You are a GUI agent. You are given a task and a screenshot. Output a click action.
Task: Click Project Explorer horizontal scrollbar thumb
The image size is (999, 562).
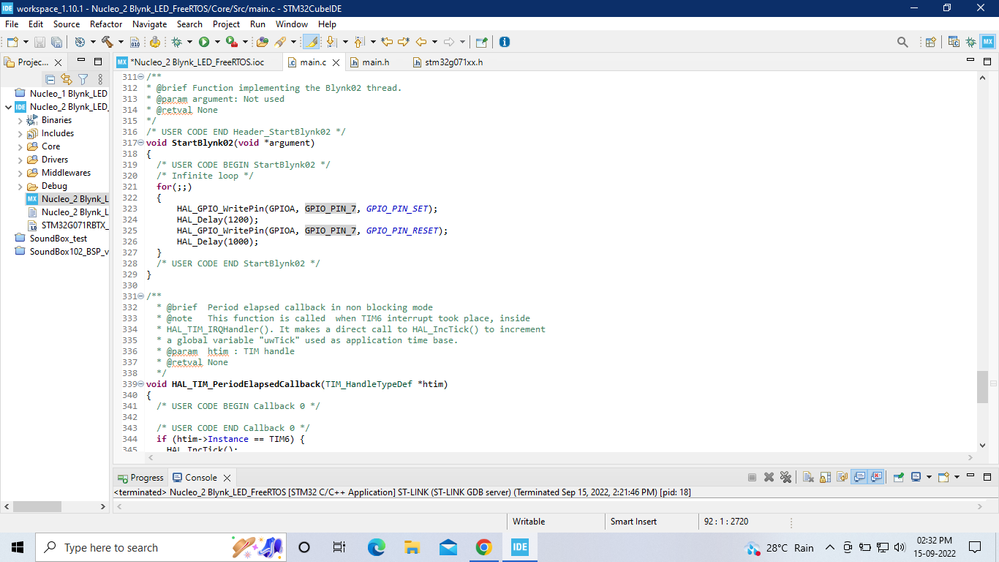click(x=38, y=507)
